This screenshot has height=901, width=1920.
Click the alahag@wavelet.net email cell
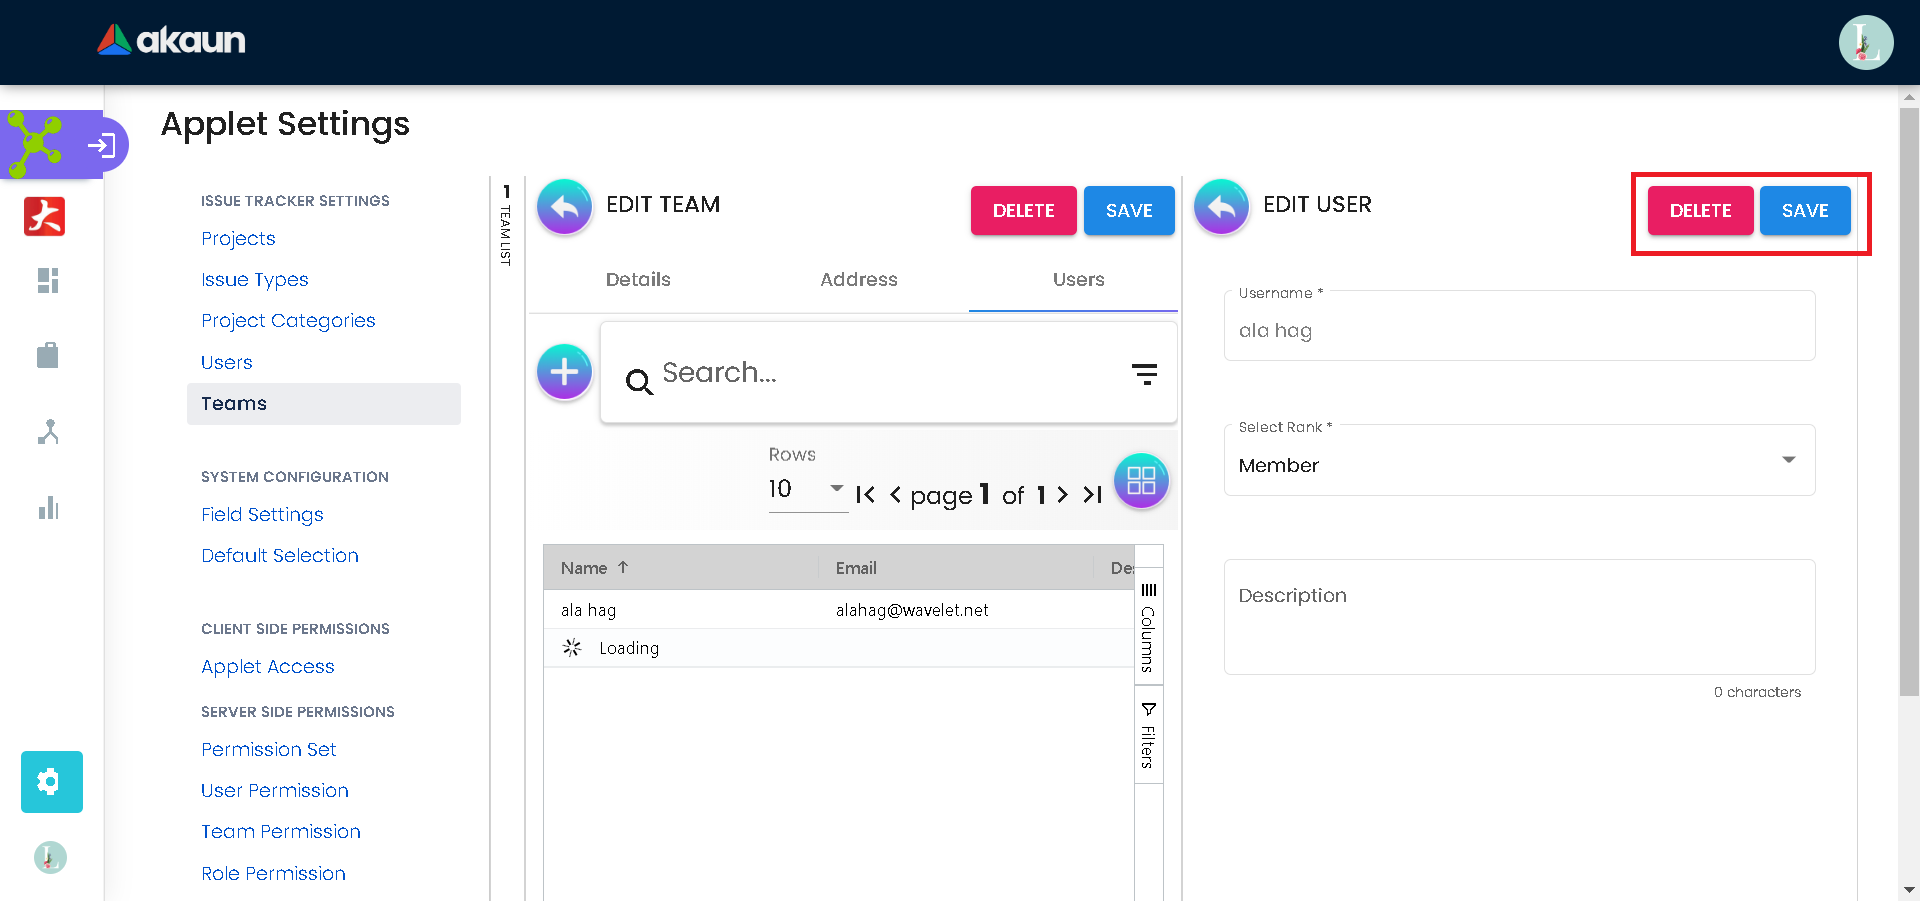(912, 610)
